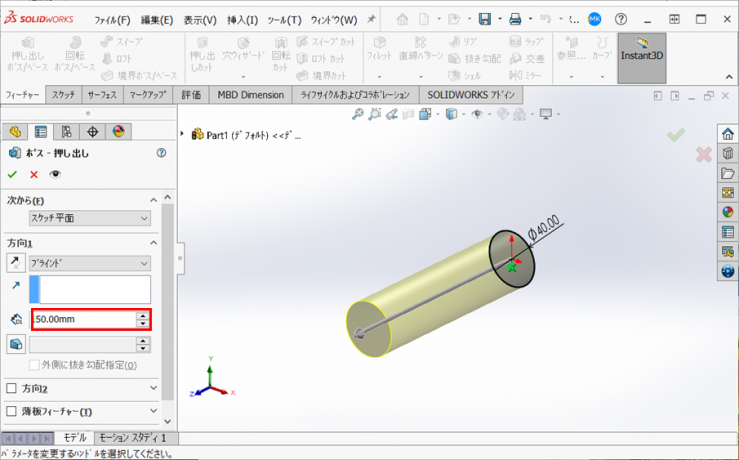Image resolution: width=739 pixels, height=460 pixels.
Task: Click the draft on/off button icon
Action: pos(15,344)
